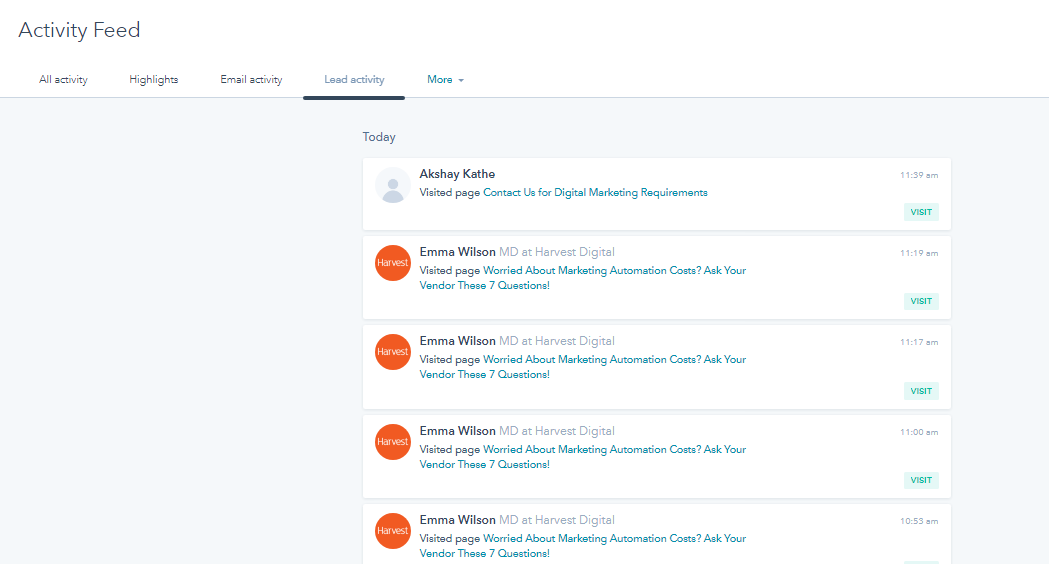
Task: Open the Worried About Marketing link at 10:53 am
Action: pyautogui.click(x=583, y=546)
